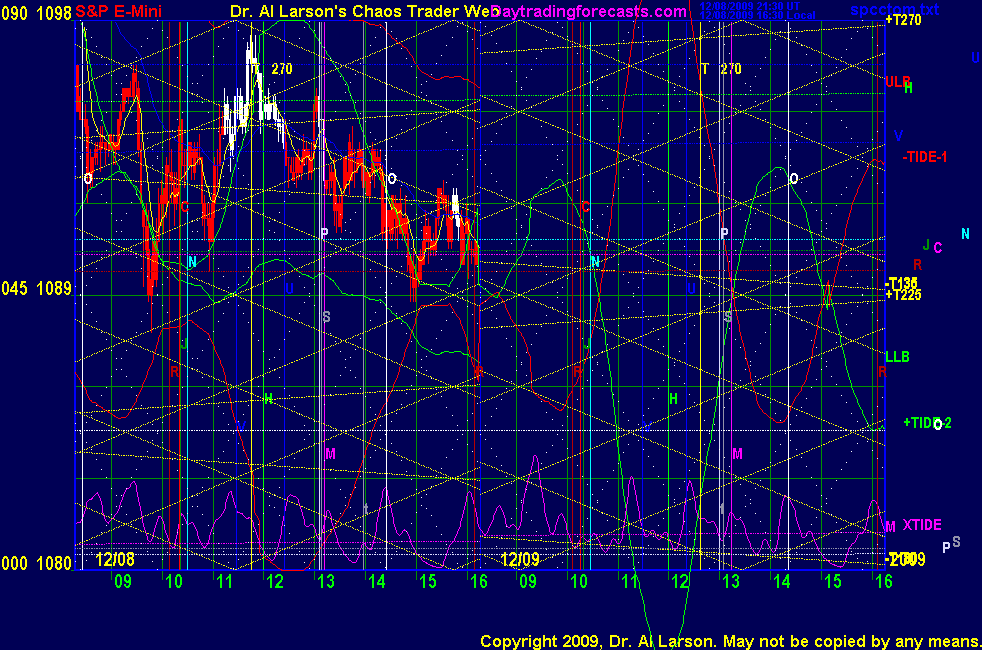This screenshot has height=650, width=982.
Task: Select the magenta "M" letter beside XTIDE
Action: point(890,527)
